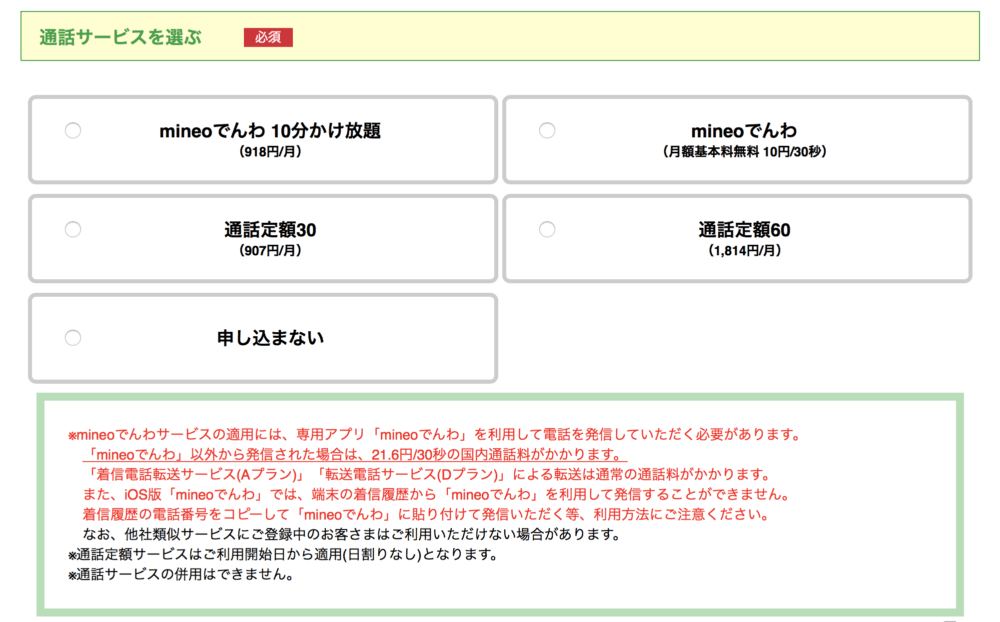Screen dimensions: 1000x622
Task: Click the (918円/月) price text
Action: [270, 152]
